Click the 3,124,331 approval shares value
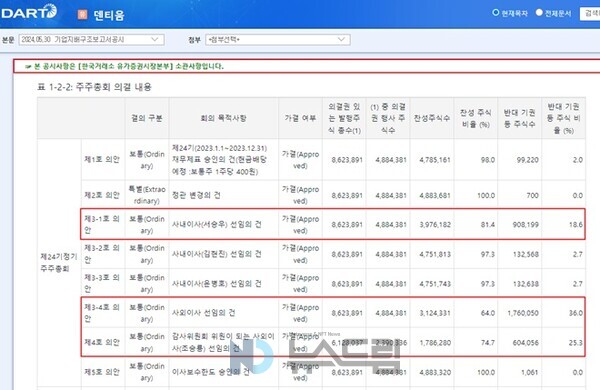Screen dimensions: 600x390 pyautogui.click(x=435, y=313)
